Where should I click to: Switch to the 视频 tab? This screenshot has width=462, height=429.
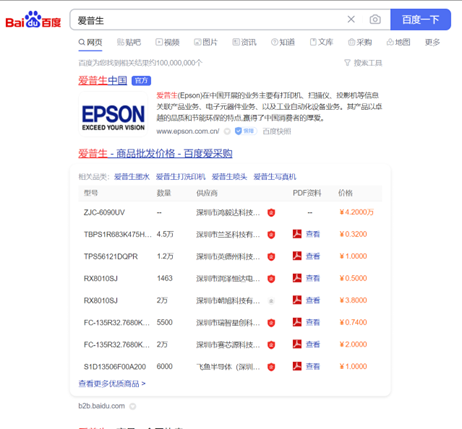168,42
